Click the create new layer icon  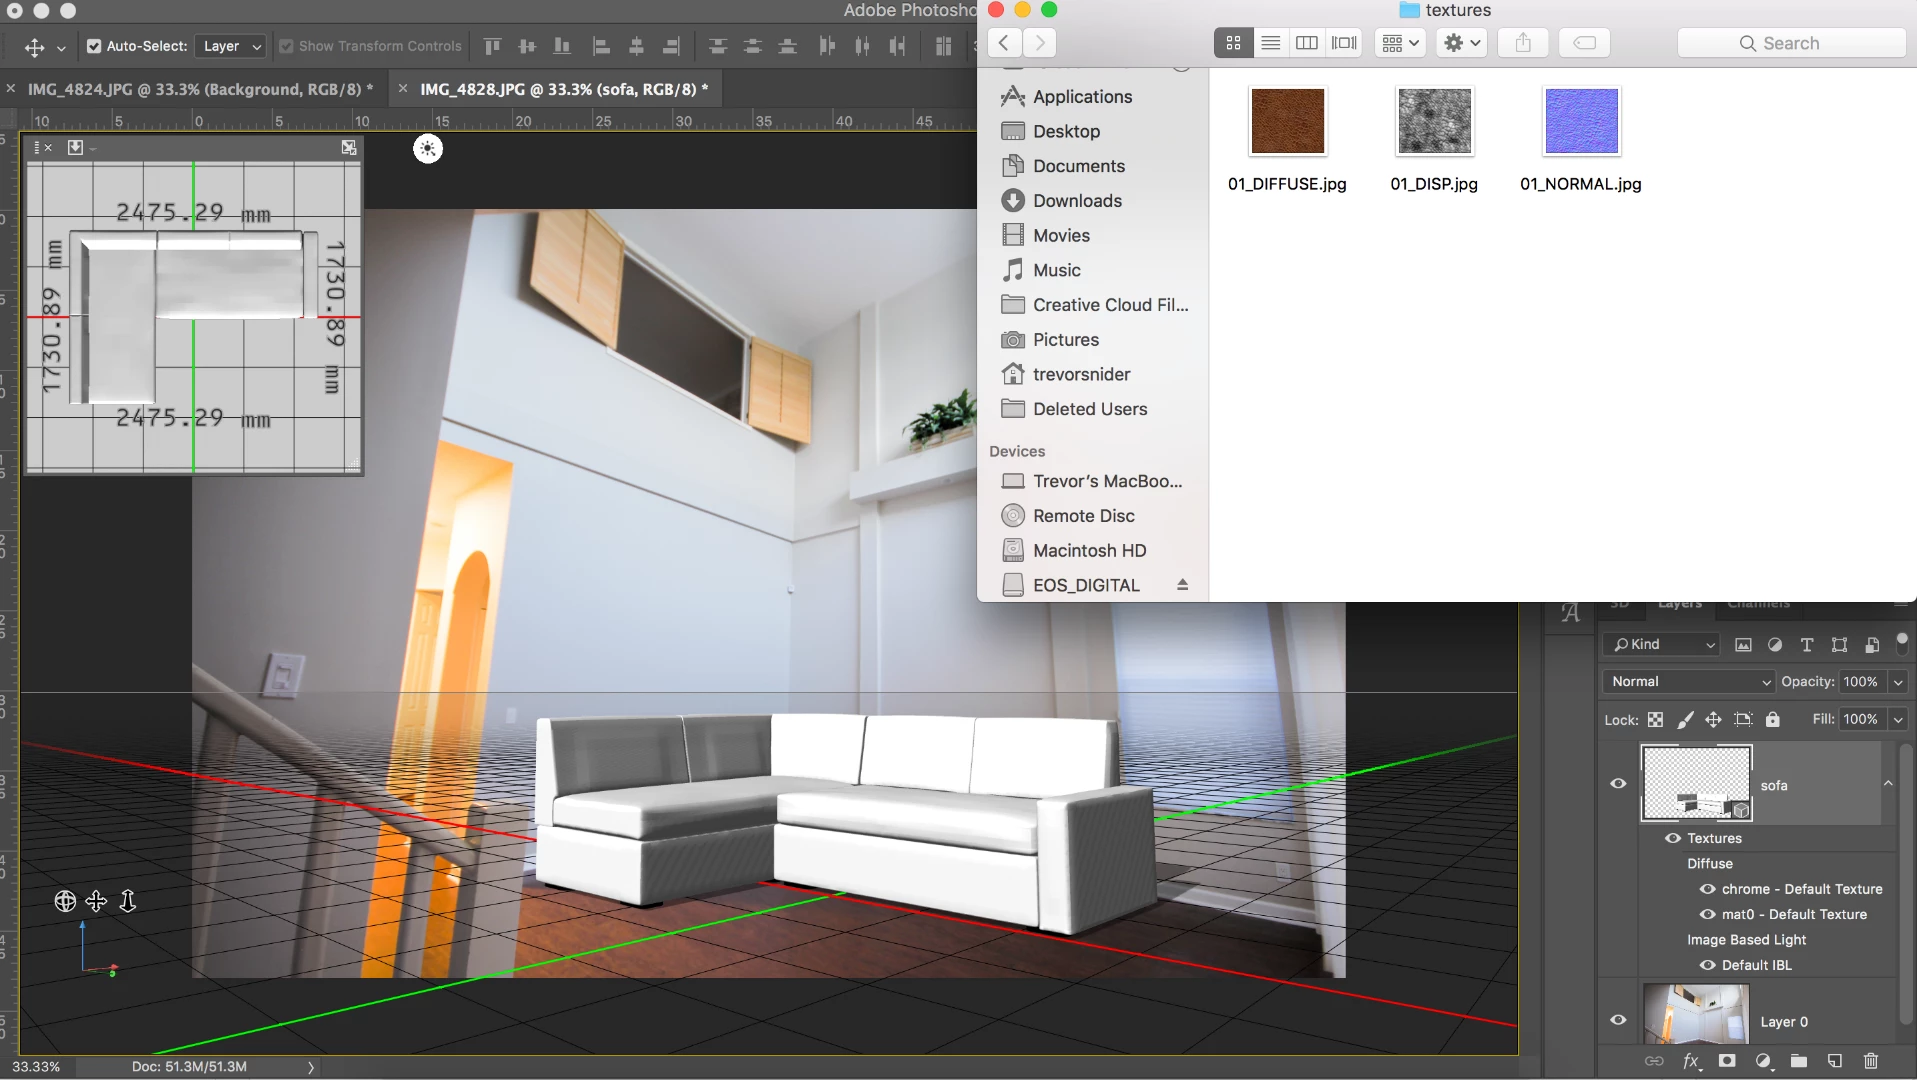(x=1835, y=1061)
